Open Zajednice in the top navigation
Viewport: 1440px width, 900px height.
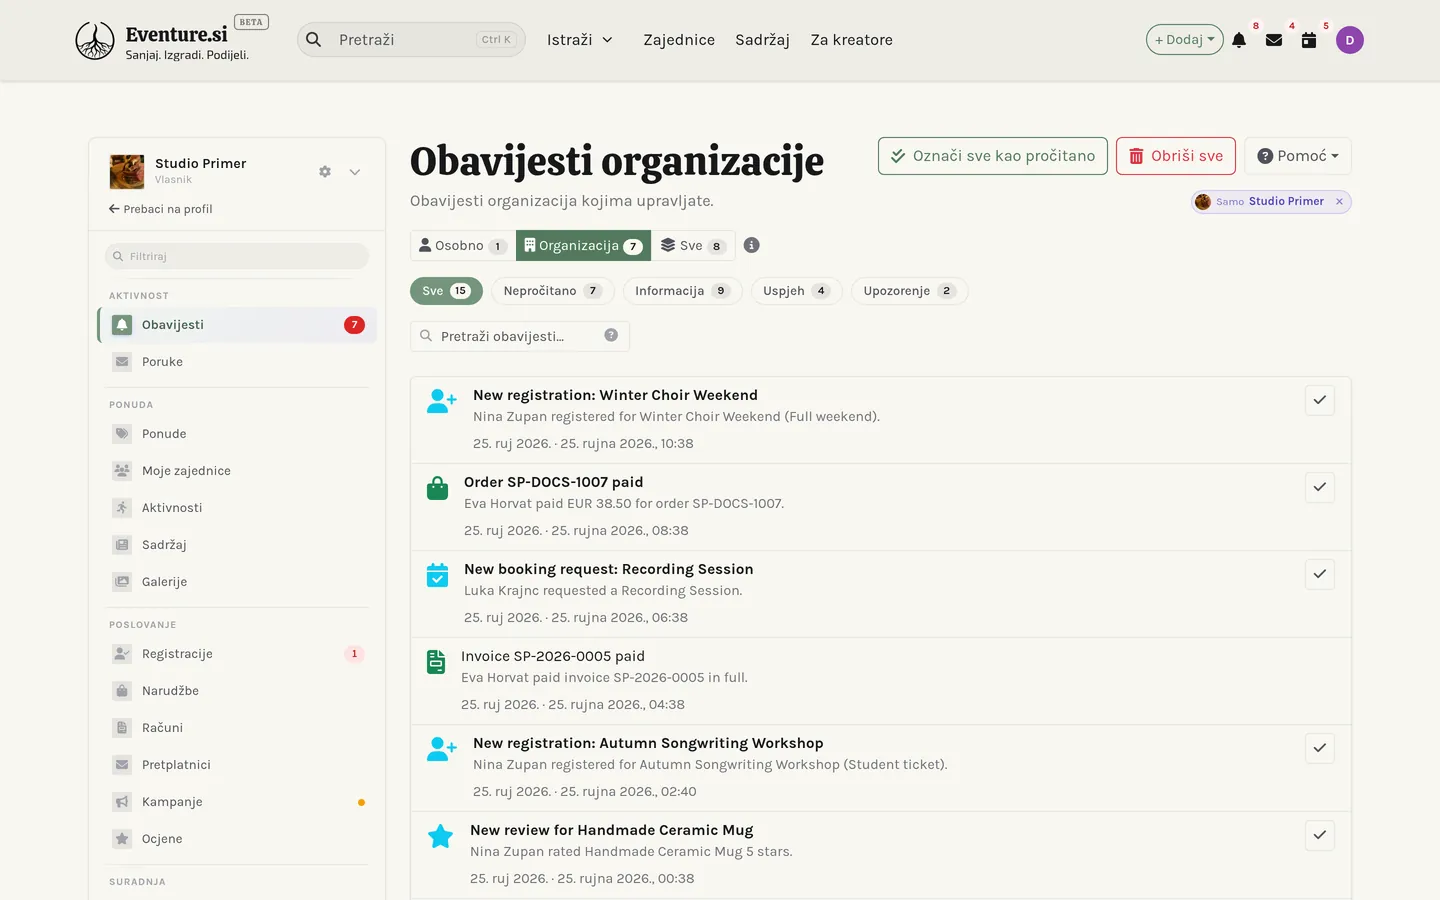[679, 40]
